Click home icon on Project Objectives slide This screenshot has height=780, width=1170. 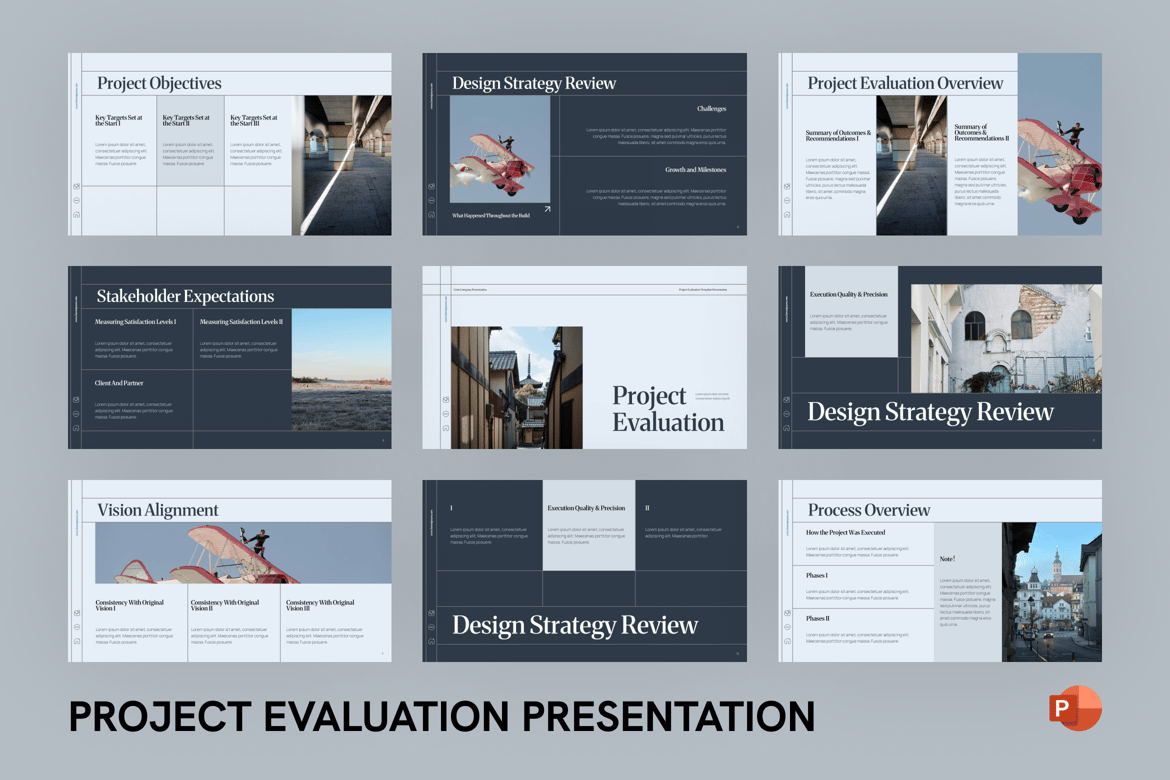(76, 215)
